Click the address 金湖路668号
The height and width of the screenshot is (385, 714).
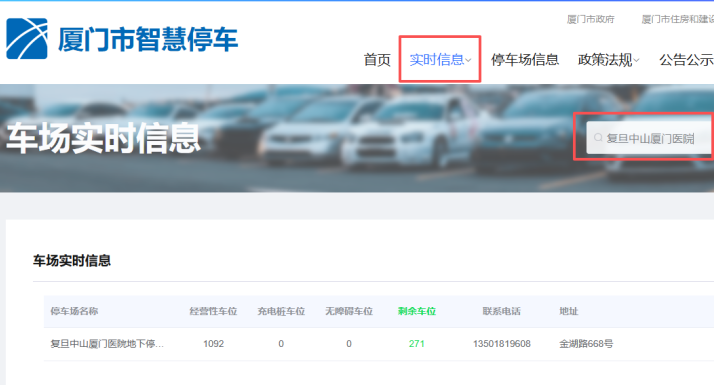586,344
